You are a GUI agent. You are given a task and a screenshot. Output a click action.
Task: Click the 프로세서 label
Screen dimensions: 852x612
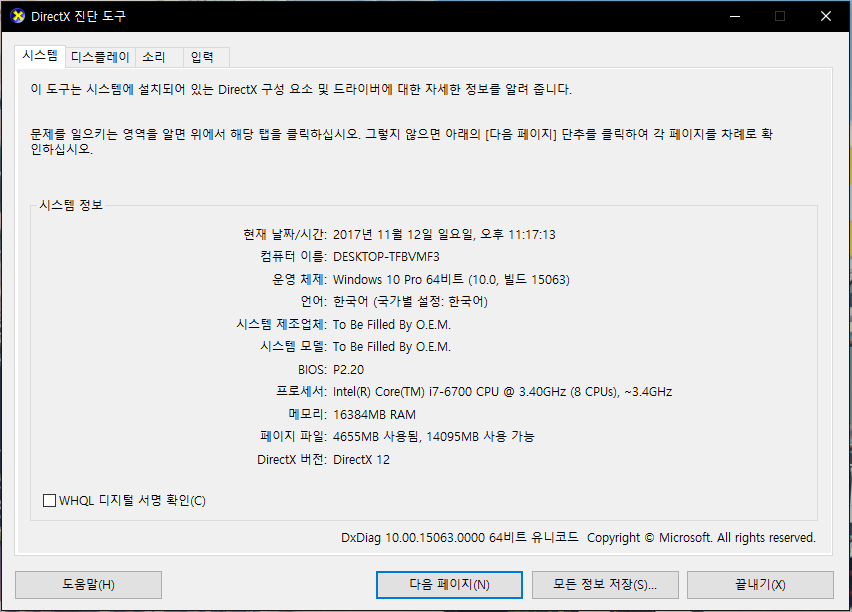pyautogui.click(x=301, y=392)
